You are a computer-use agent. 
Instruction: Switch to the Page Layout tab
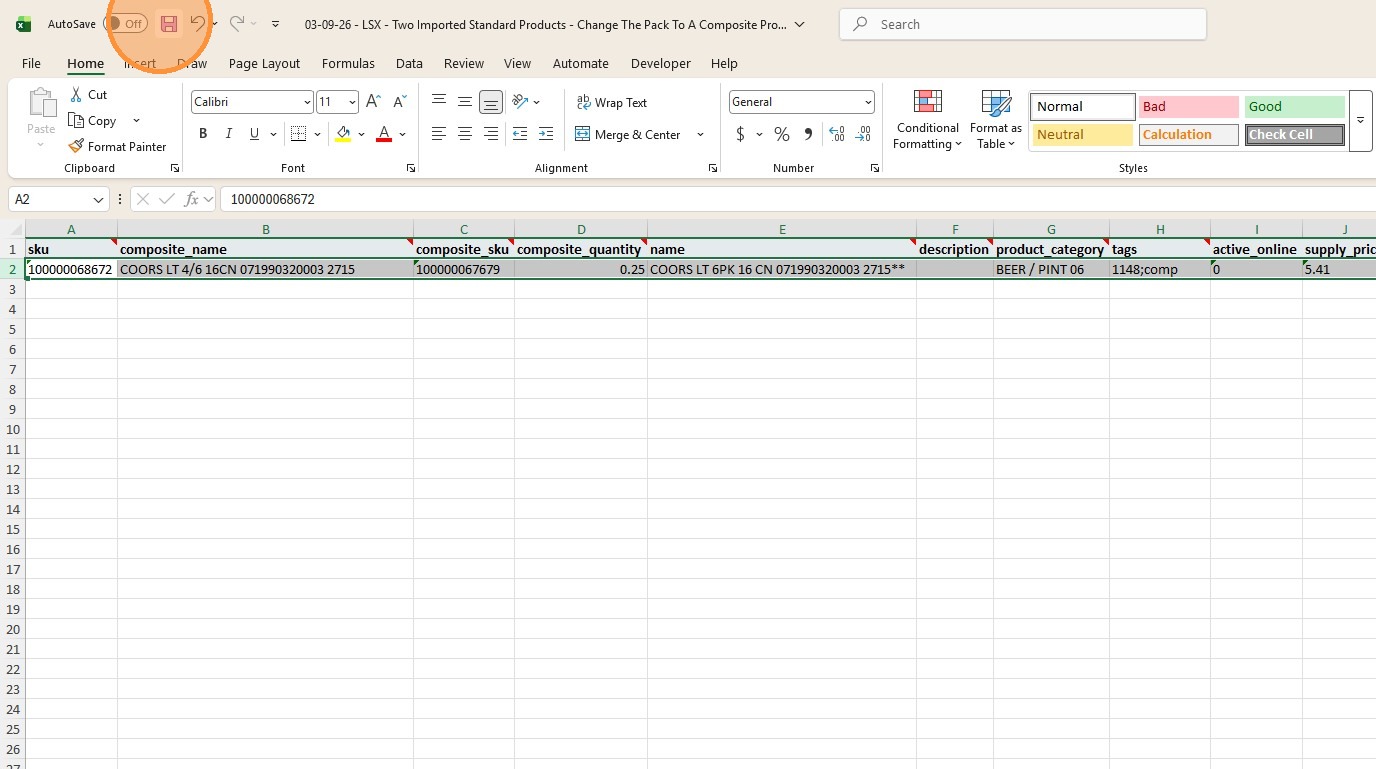pos(264,63)
